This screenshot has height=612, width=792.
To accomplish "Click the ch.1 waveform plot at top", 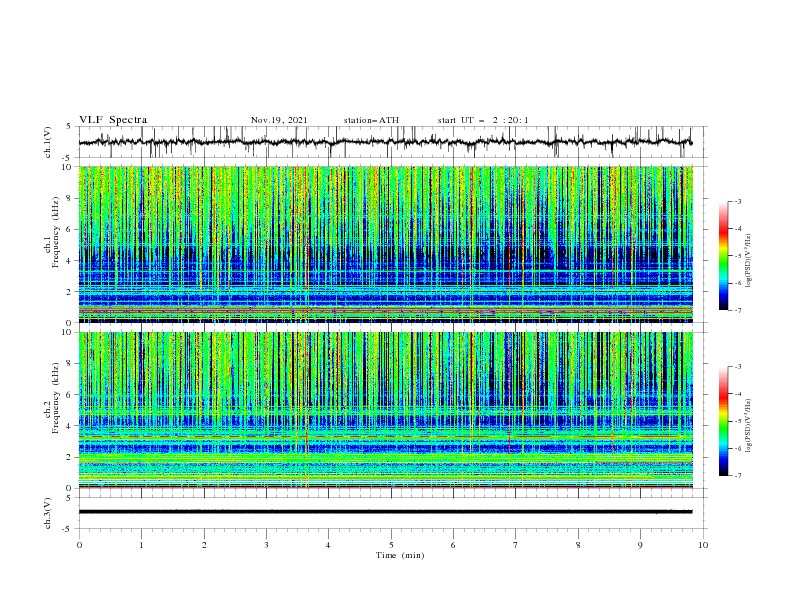I will click(393, 142).
